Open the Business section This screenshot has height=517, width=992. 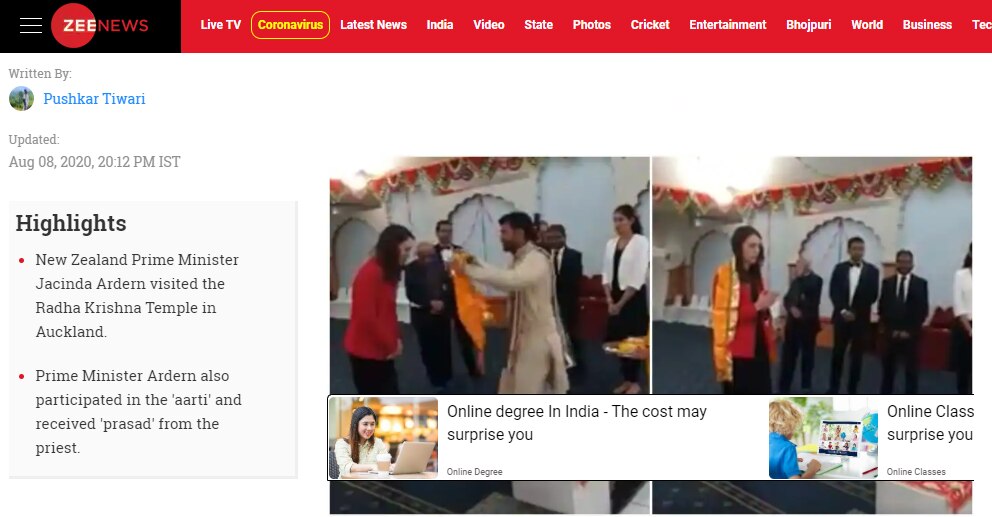tap(927, 25)
